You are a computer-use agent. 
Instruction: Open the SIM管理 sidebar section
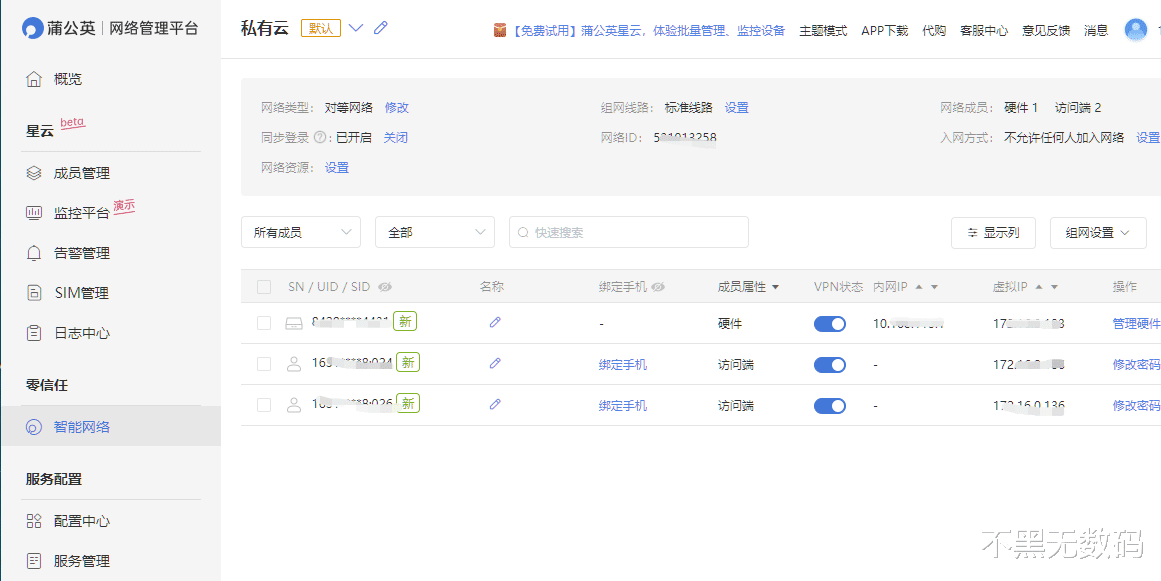tap(36, 292)
